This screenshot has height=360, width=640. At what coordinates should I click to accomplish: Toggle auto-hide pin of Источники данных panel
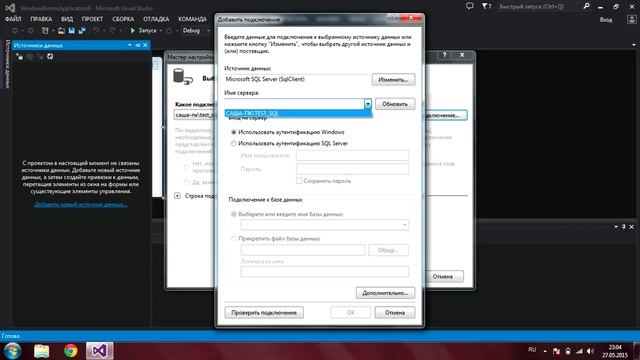pyautogui.click(x=138, y=45)
